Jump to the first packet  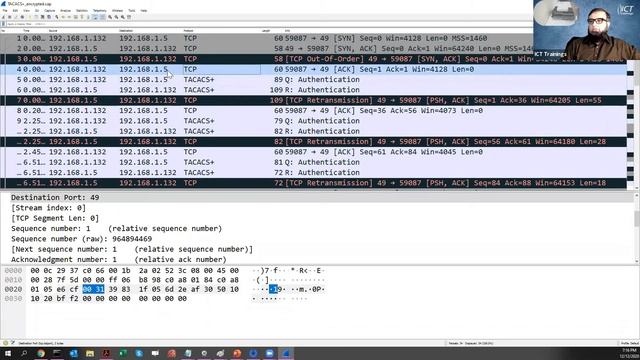click(x=82, y=17)
